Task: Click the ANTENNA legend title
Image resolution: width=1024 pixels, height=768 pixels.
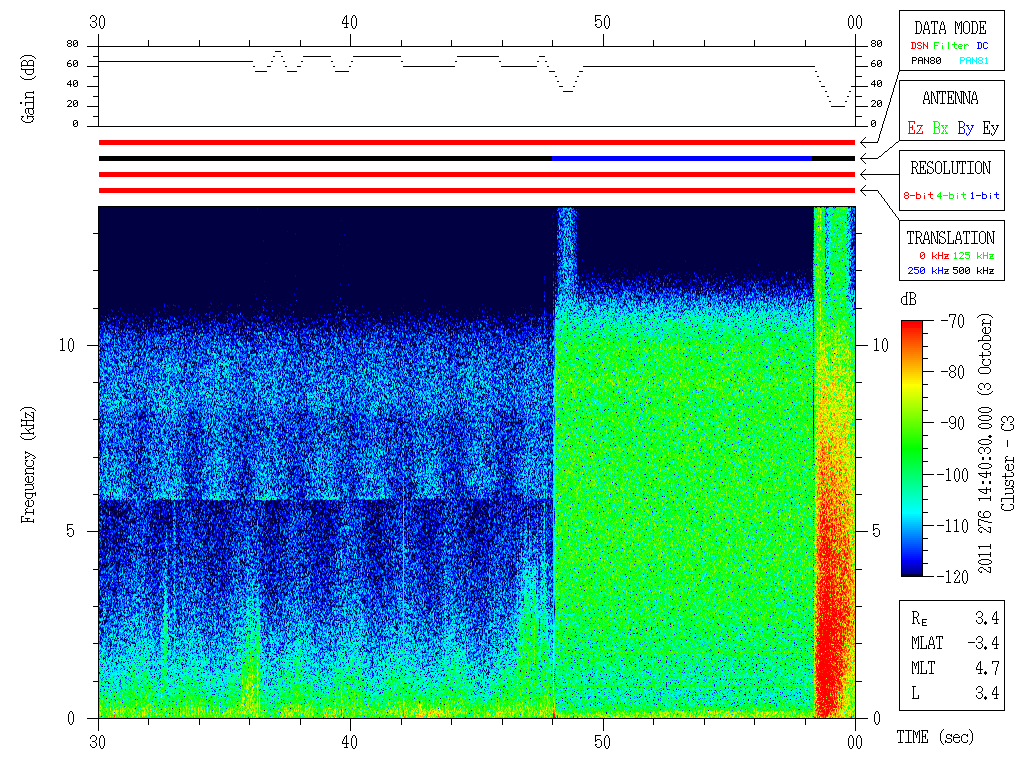Action: coord(950,98)
